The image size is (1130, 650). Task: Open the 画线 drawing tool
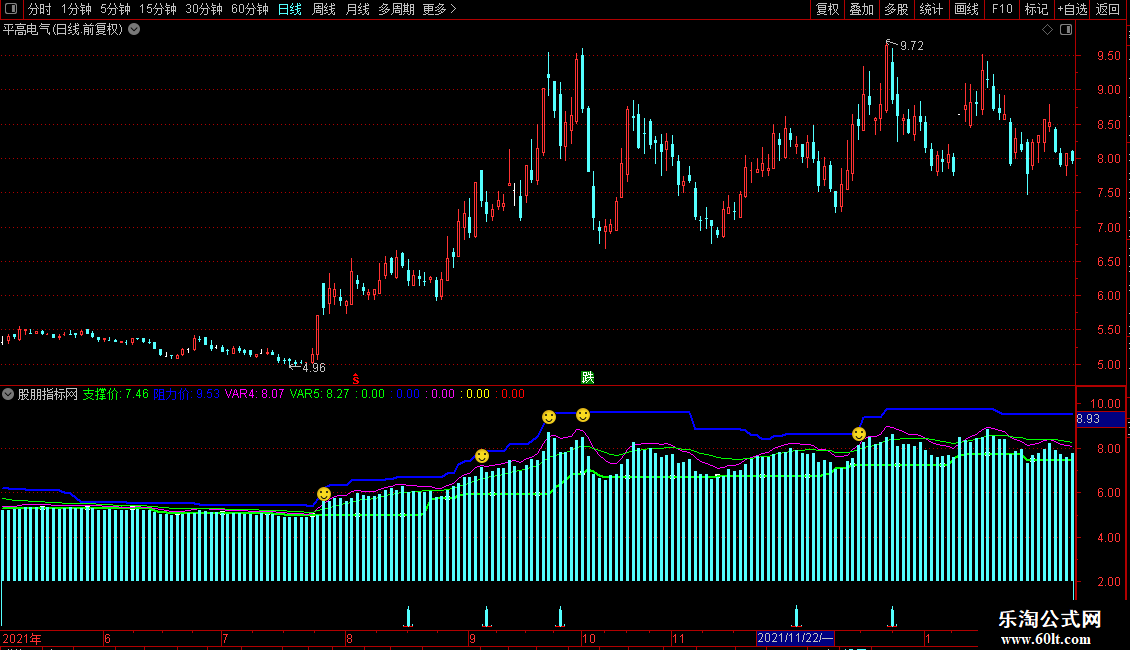click(x=966, y=9)
